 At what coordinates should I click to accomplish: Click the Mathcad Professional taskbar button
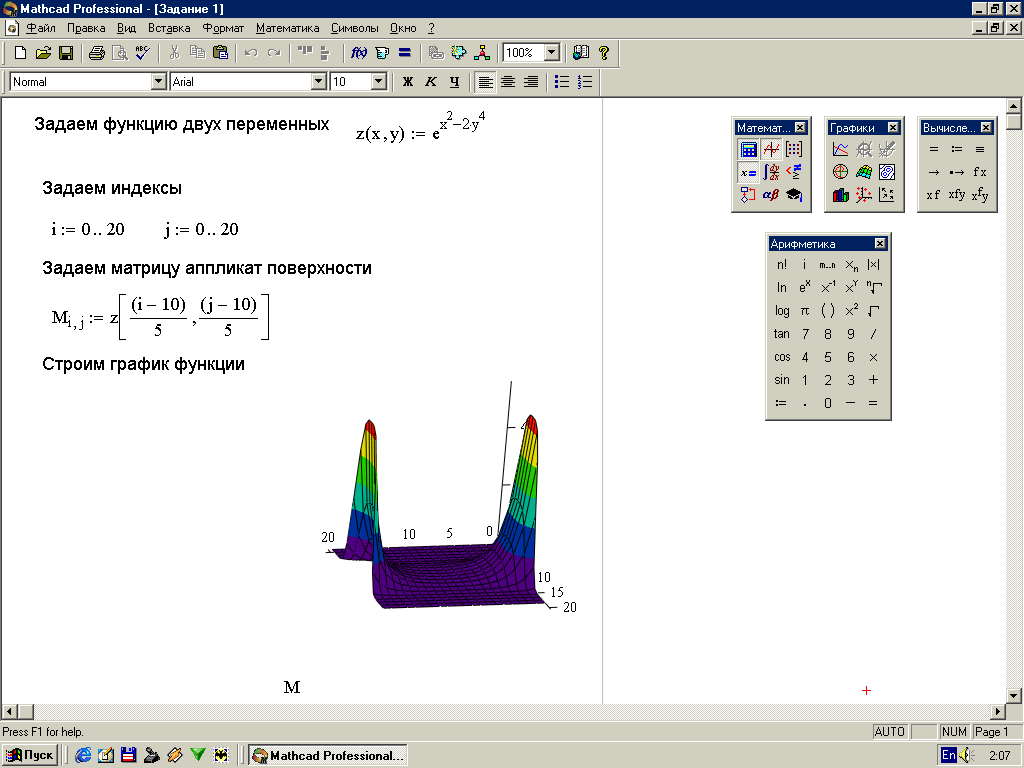328,756
